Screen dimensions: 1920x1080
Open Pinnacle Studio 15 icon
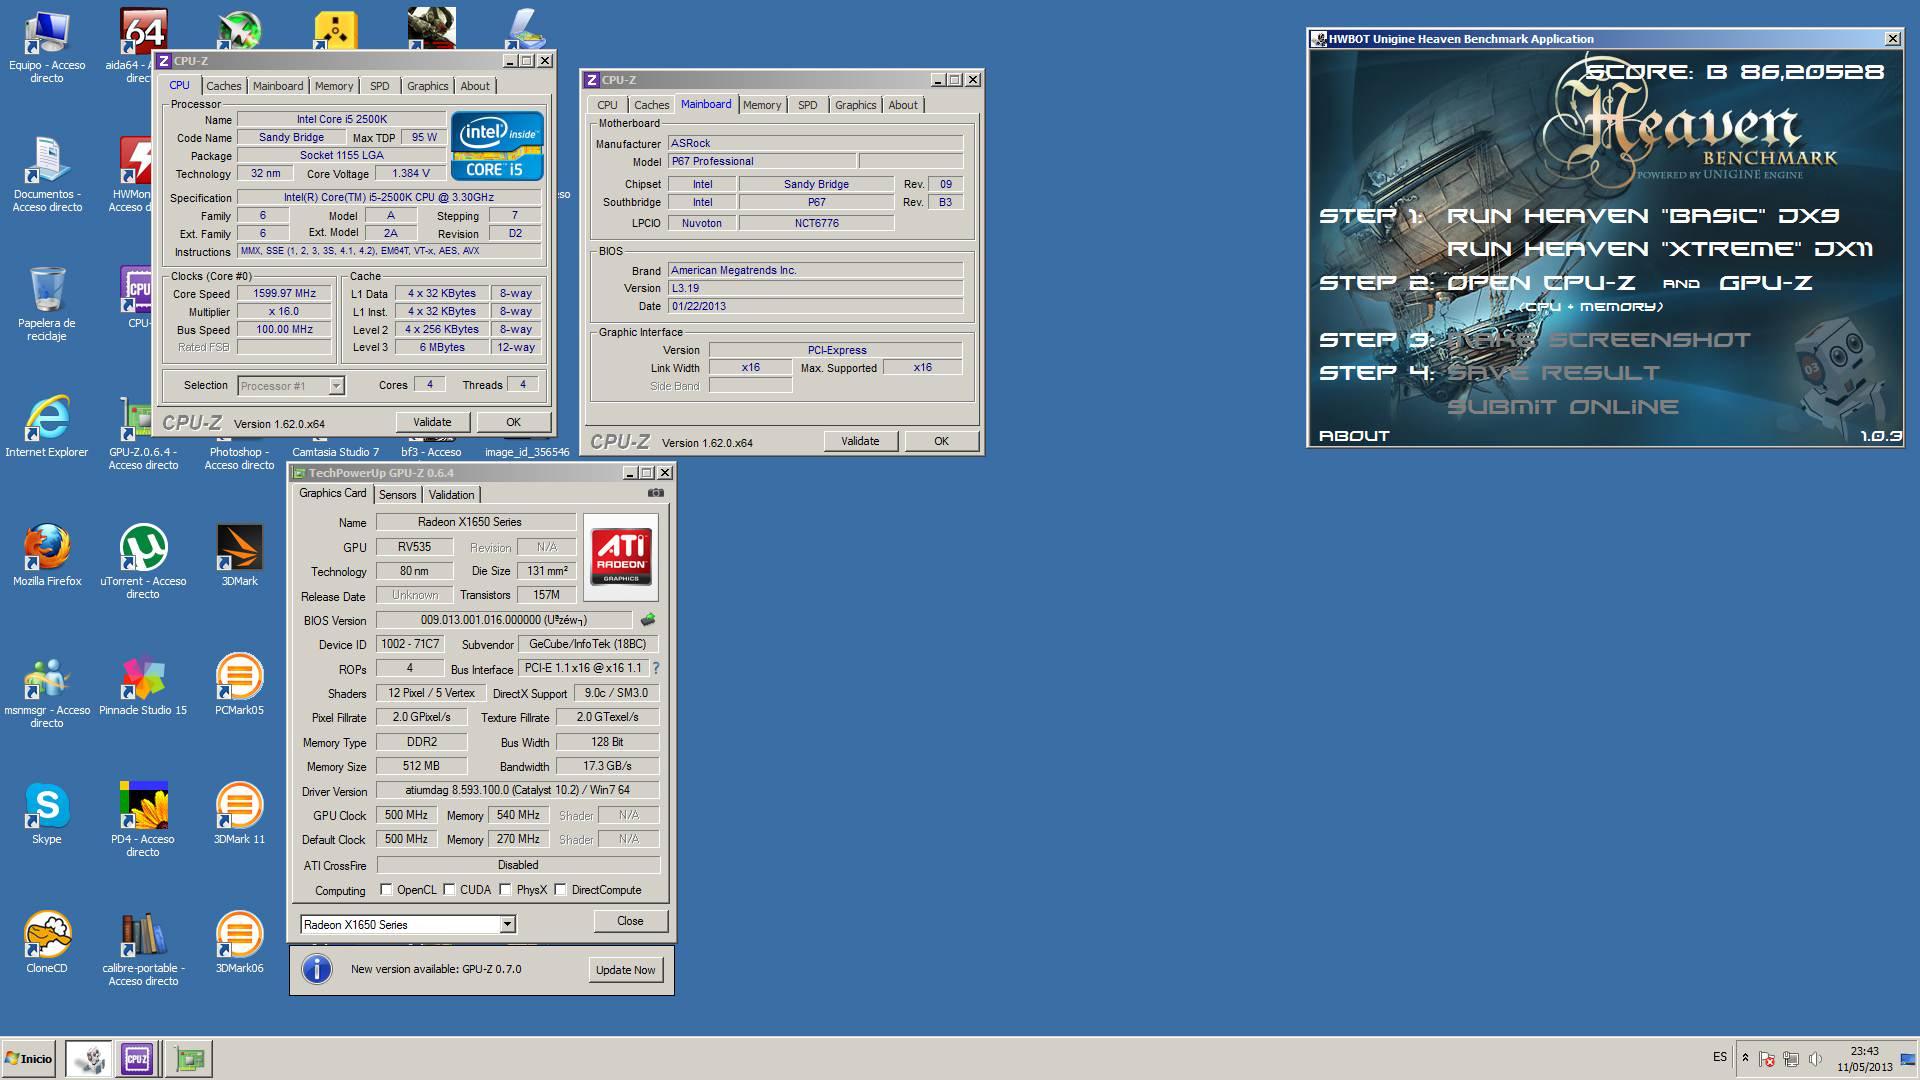point(143,684)
